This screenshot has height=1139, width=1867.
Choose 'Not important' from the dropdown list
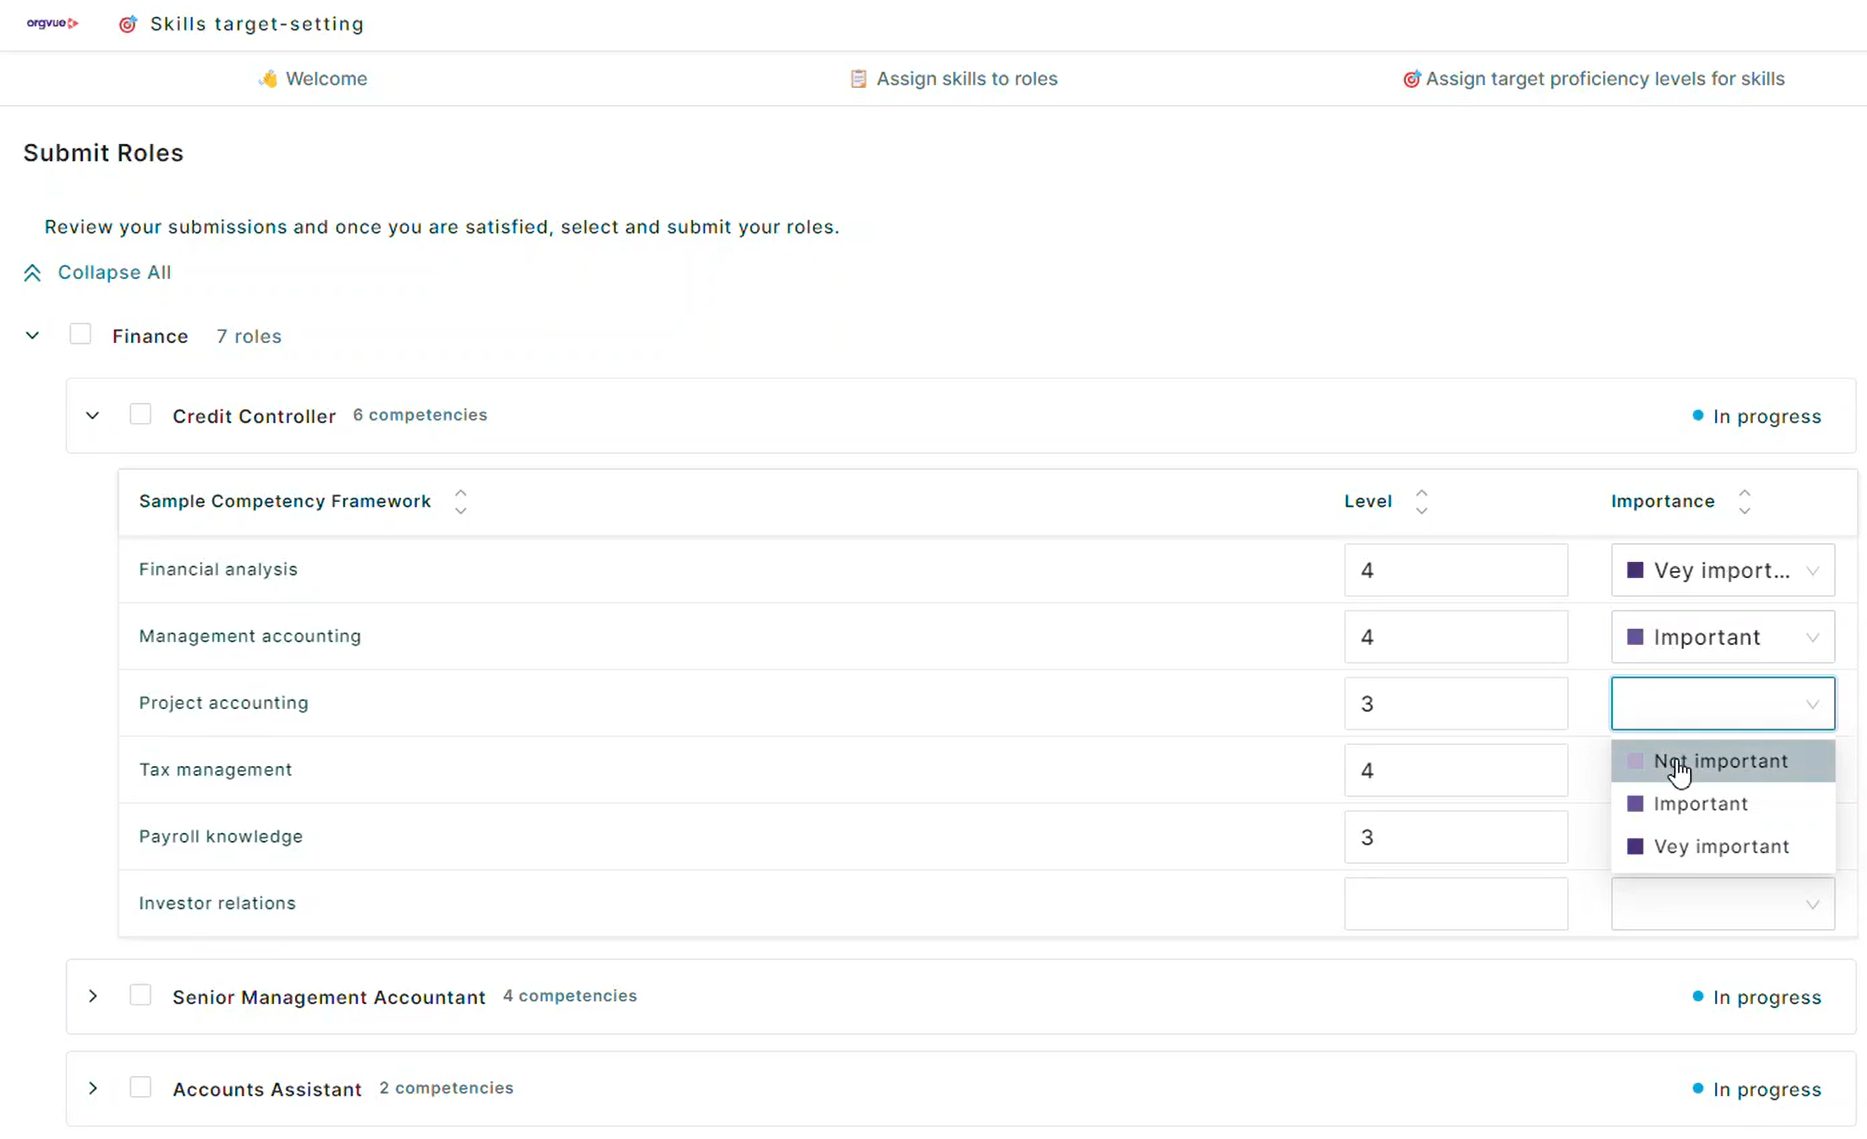click(1721, 761)
